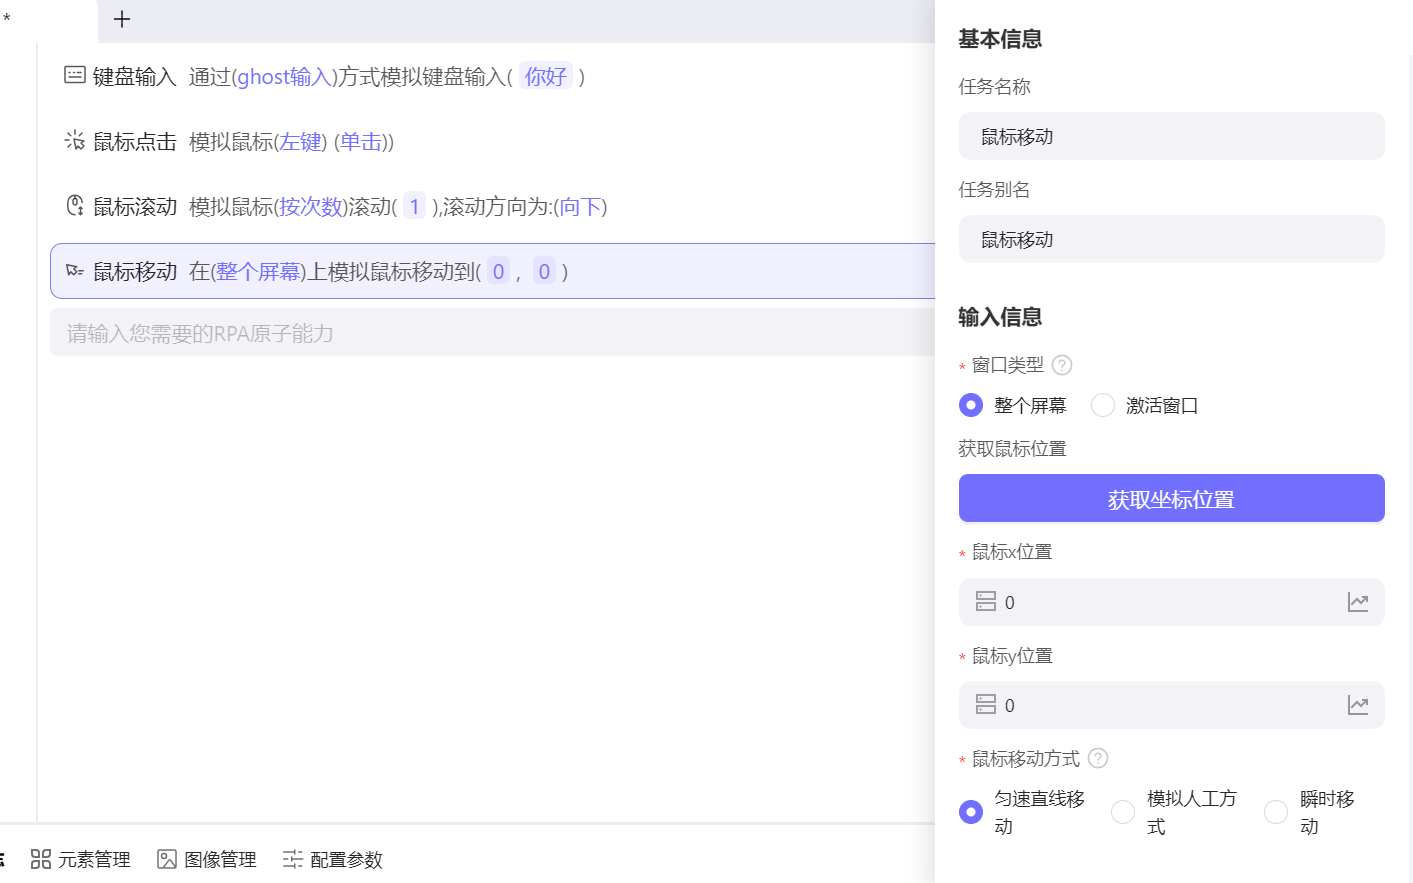Open the configuration parameters tab
This screenshot has width=1413, height=883.
(x=333, y=859)
